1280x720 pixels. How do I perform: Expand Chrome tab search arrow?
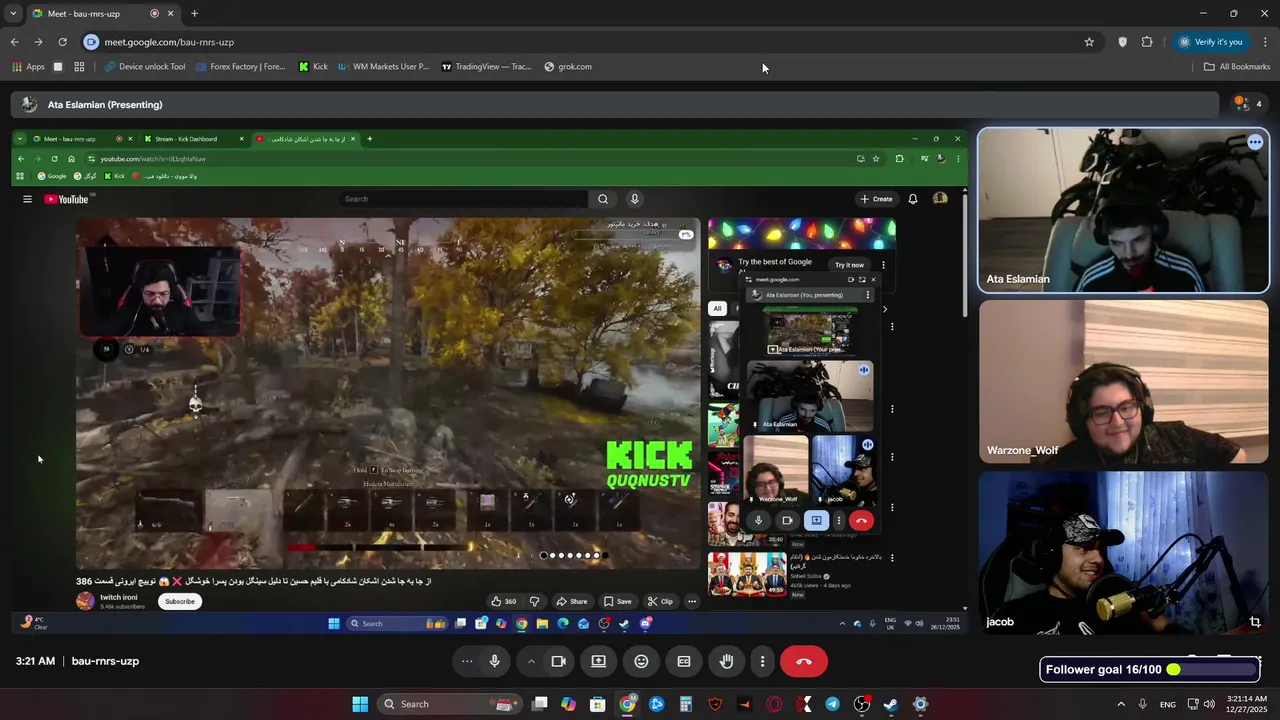click(x=11, y=14)
